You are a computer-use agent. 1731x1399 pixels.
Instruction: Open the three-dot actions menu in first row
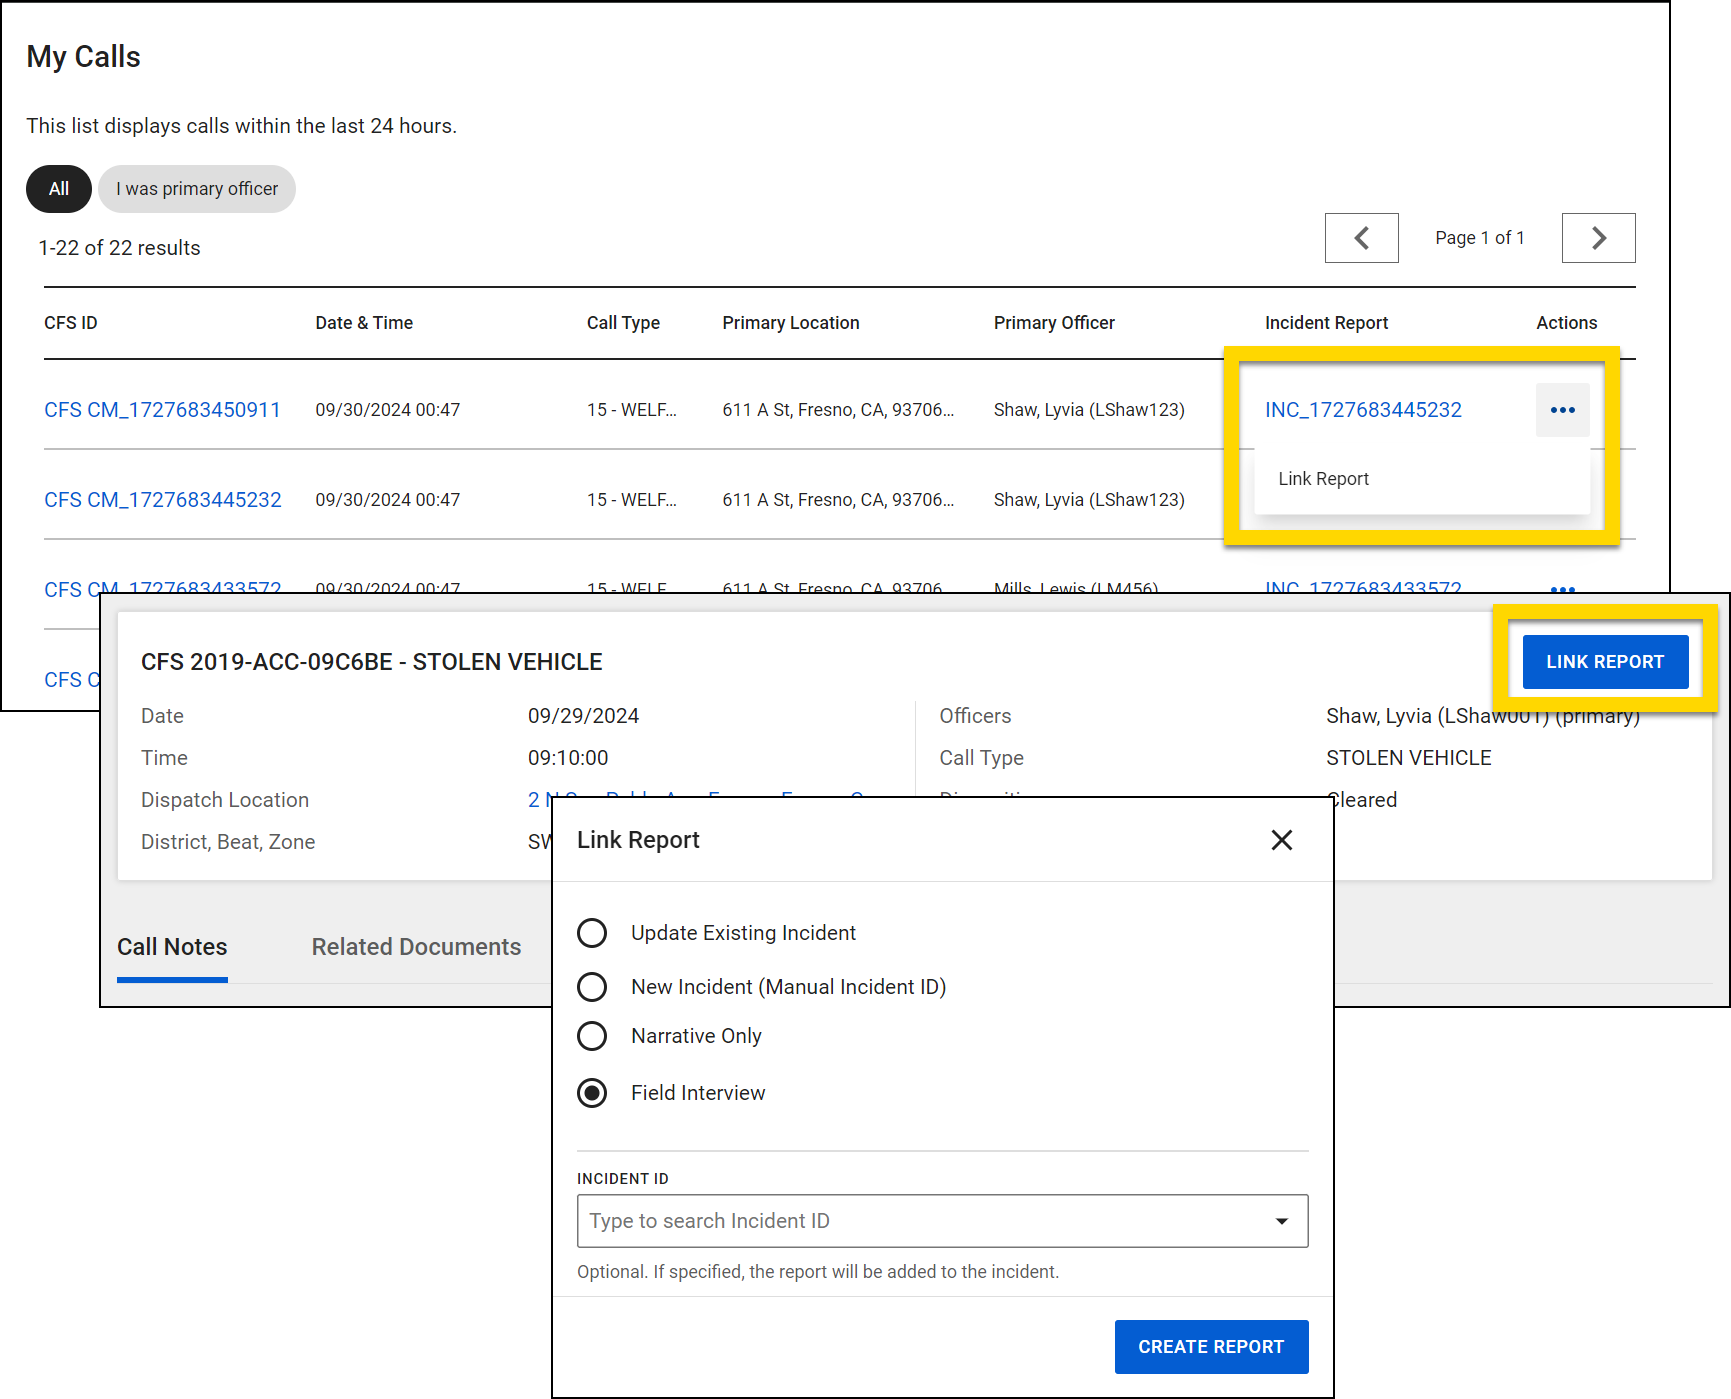(x=1562, y=410)
